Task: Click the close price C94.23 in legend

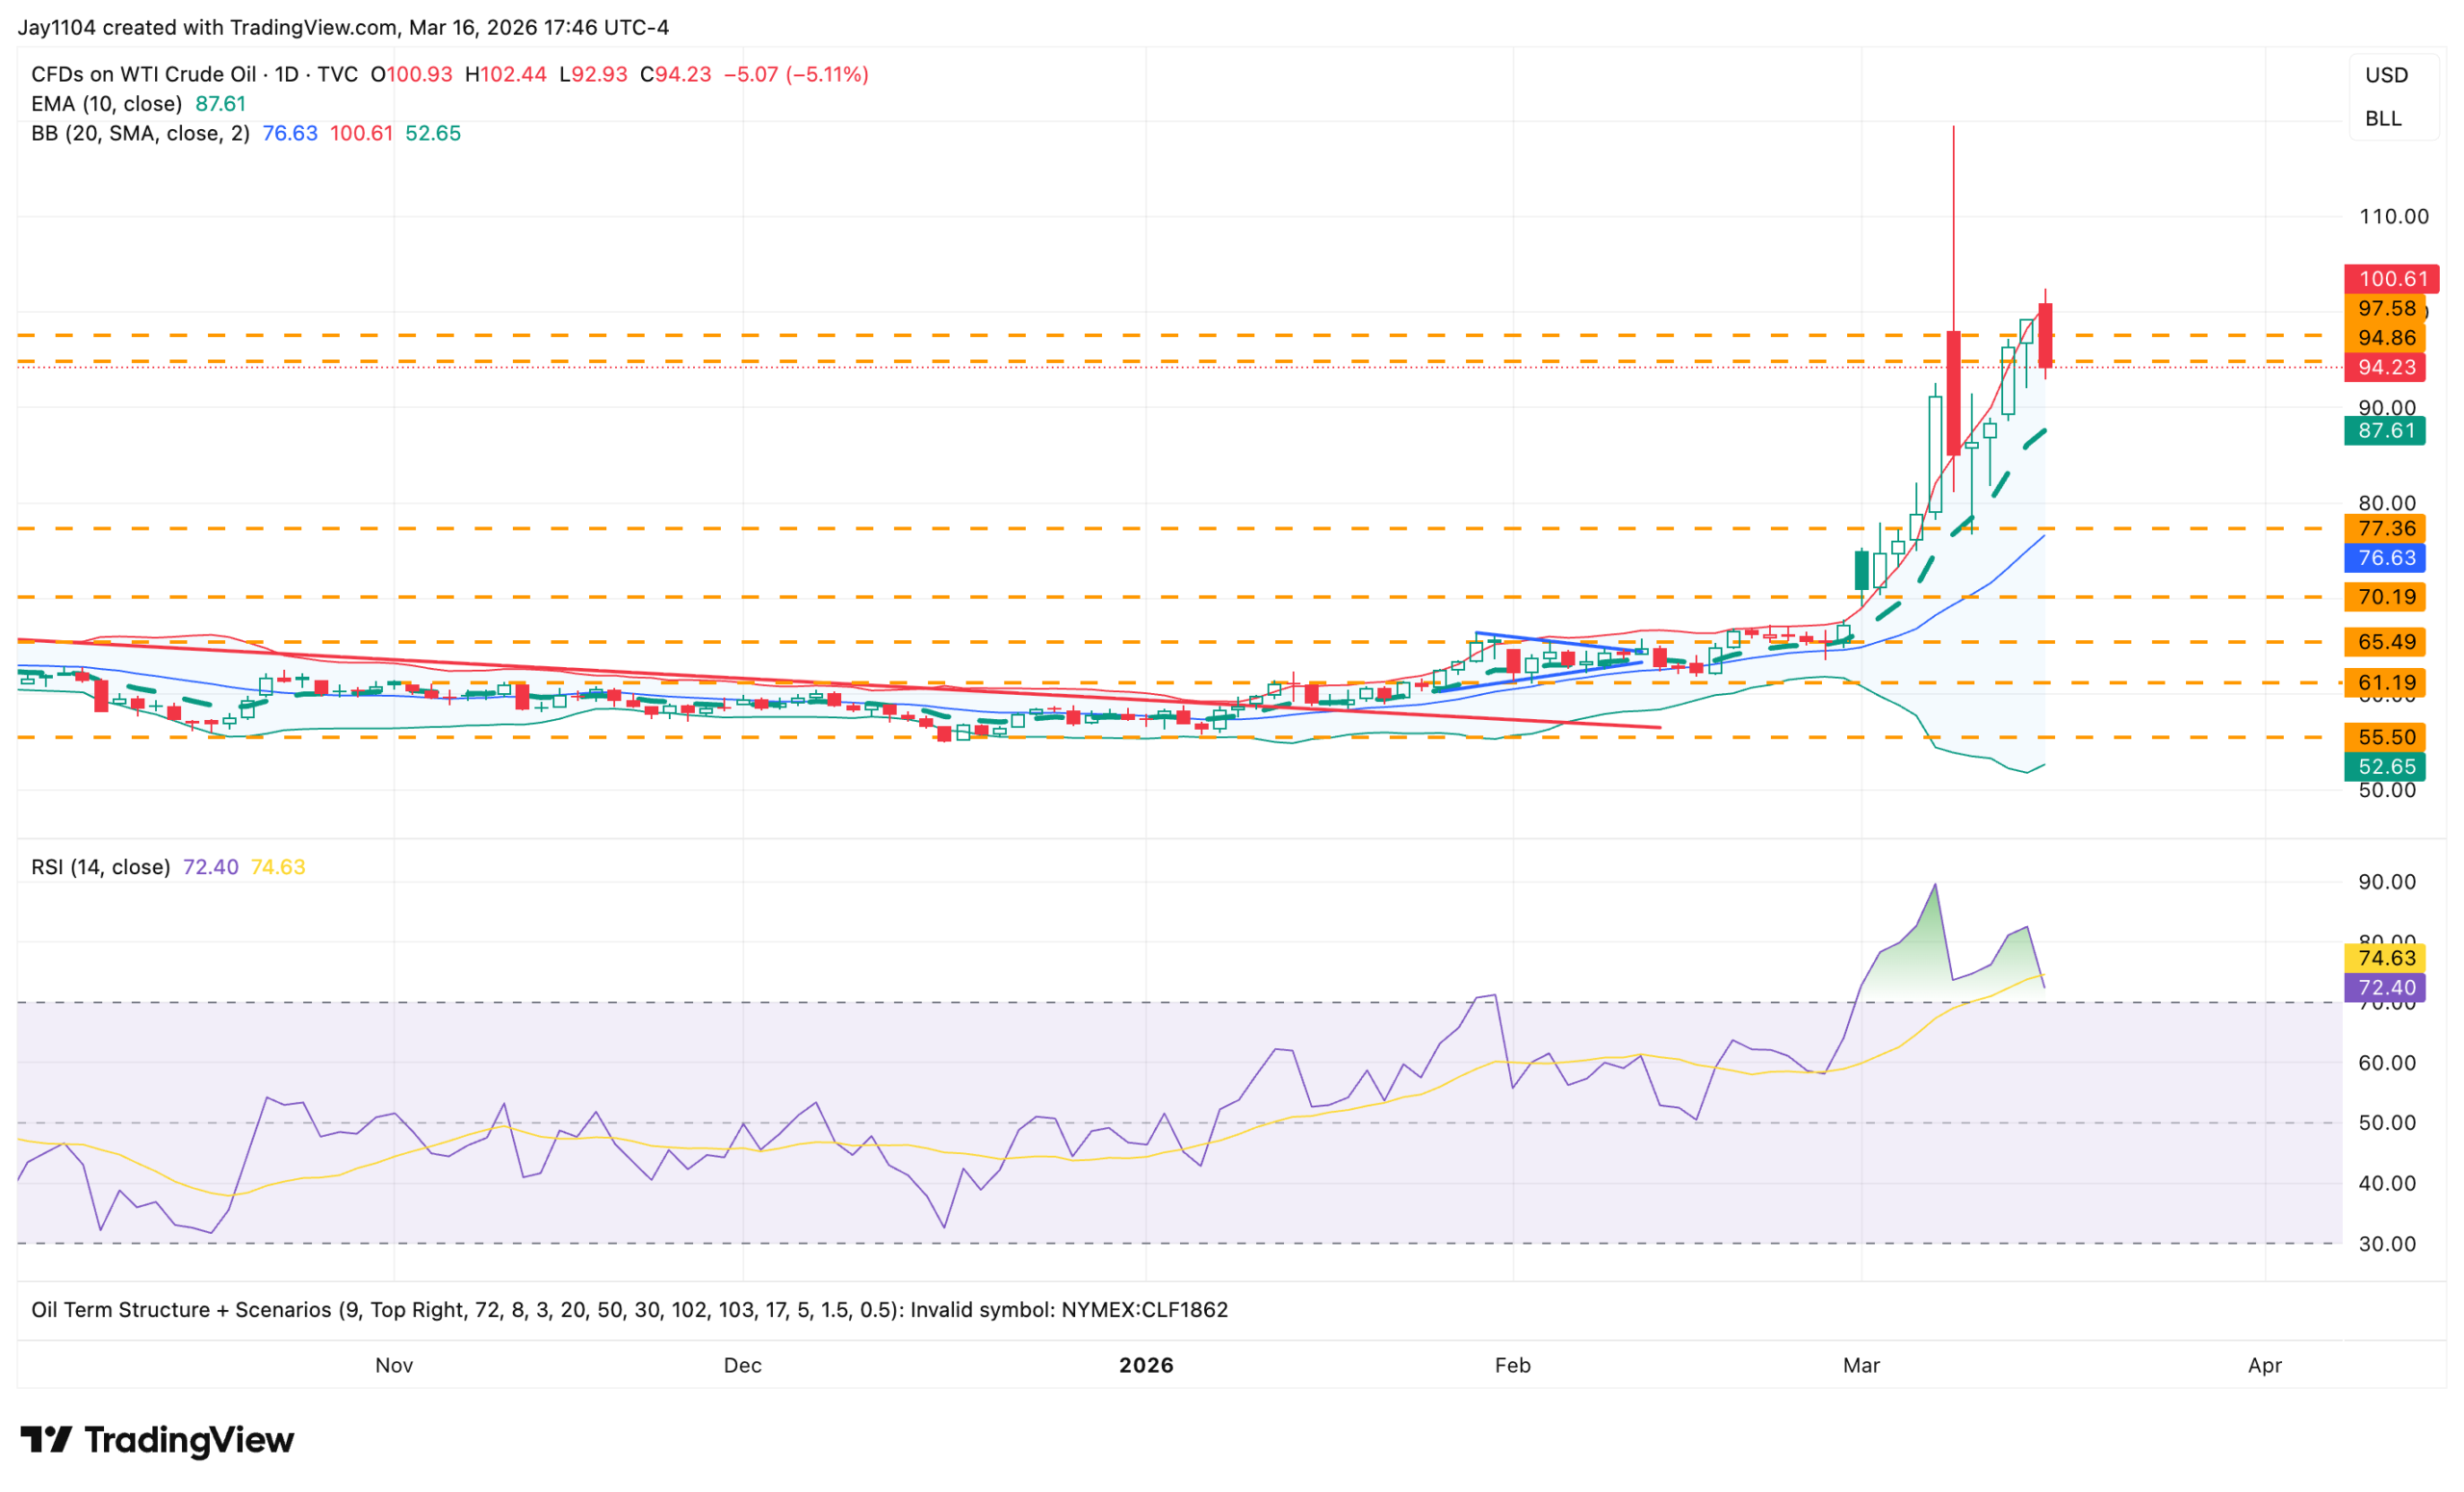Action: pyautogui.click(x=676, y=75)
